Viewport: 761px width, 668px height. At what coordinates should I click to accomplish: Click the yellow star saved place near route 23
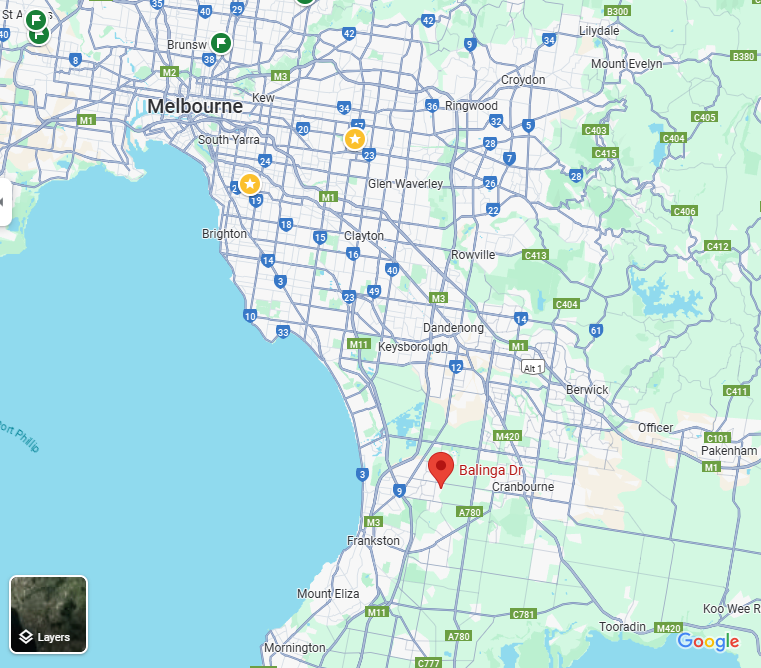coord(355,139)
